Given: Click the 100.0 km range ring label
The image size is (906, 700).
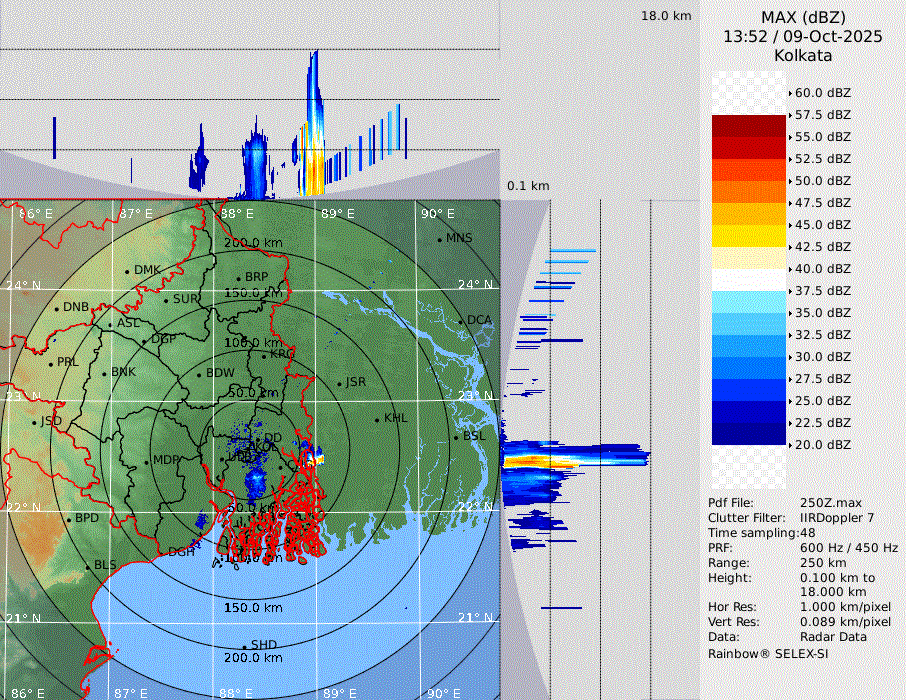Looking at the screenshot, I should pos(253,343).
